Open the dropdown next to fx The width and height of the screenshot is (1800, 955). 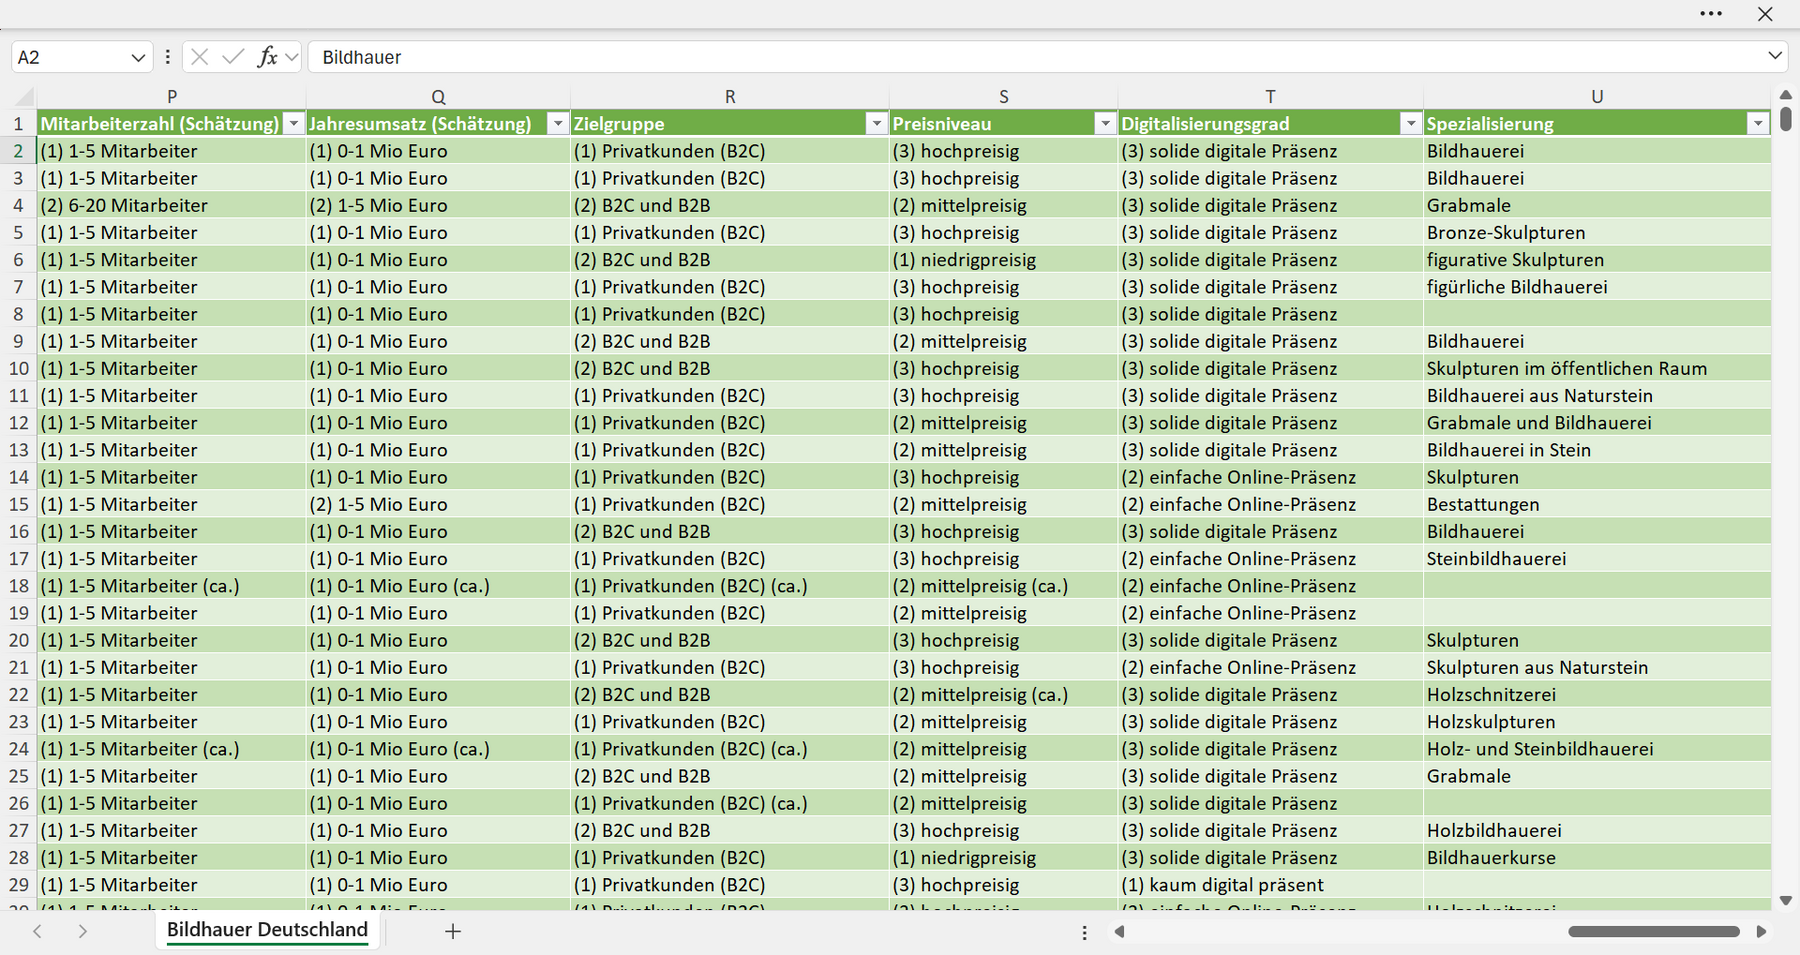291,57
